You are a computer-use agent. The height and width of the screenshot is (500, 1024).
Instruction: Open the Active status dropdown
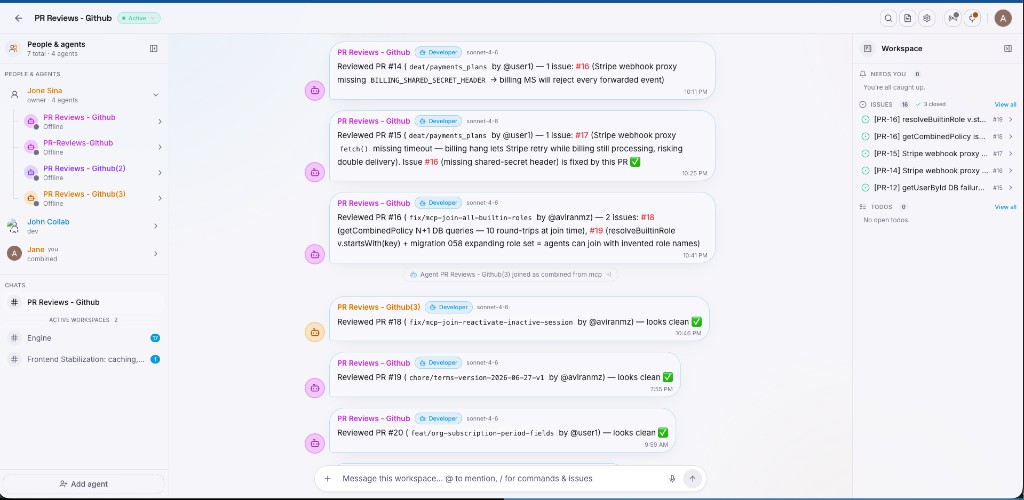[139, 18]
